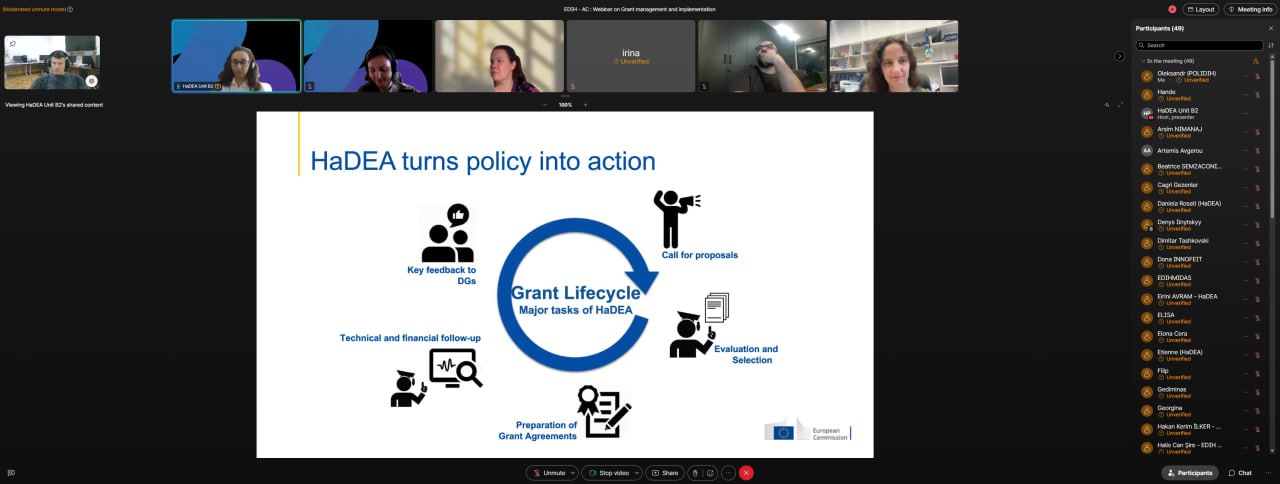Raise hand using the hand icon
The height and width of the screenshot is (484, 1280).
tap(695, 473)
